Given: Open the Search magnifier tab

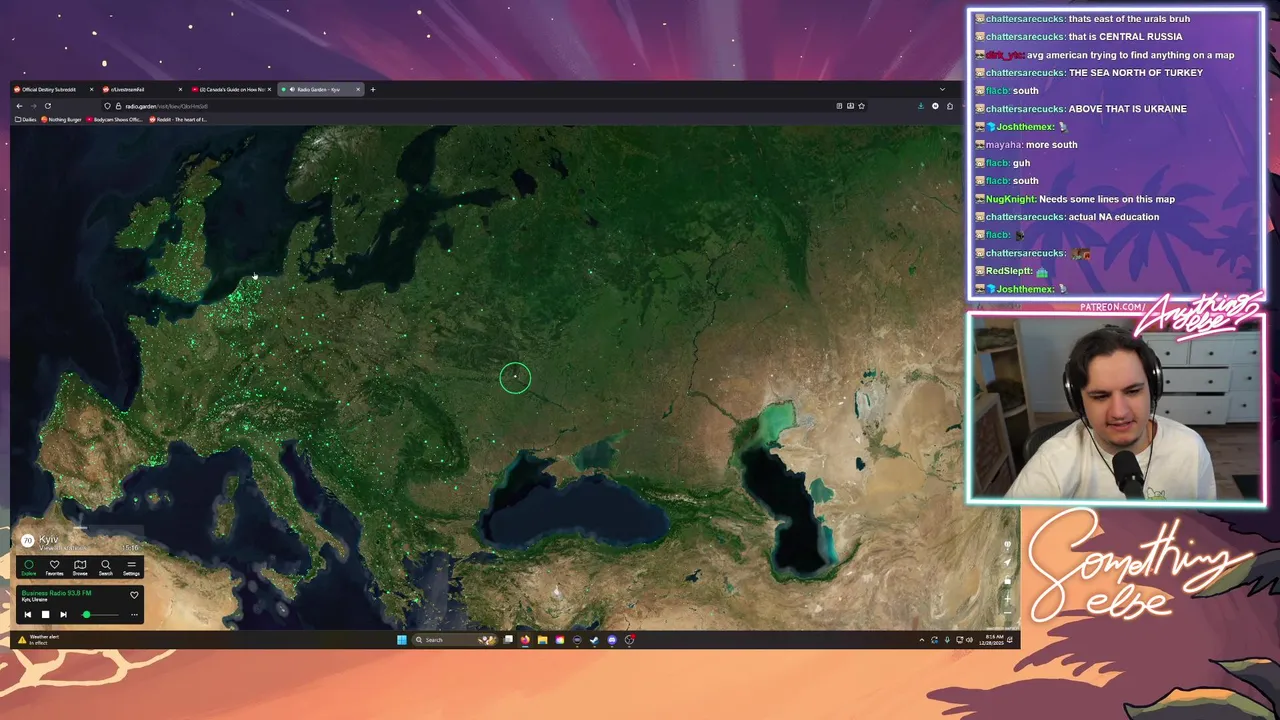Looking at the screenshot, I should tap(106, 567).
